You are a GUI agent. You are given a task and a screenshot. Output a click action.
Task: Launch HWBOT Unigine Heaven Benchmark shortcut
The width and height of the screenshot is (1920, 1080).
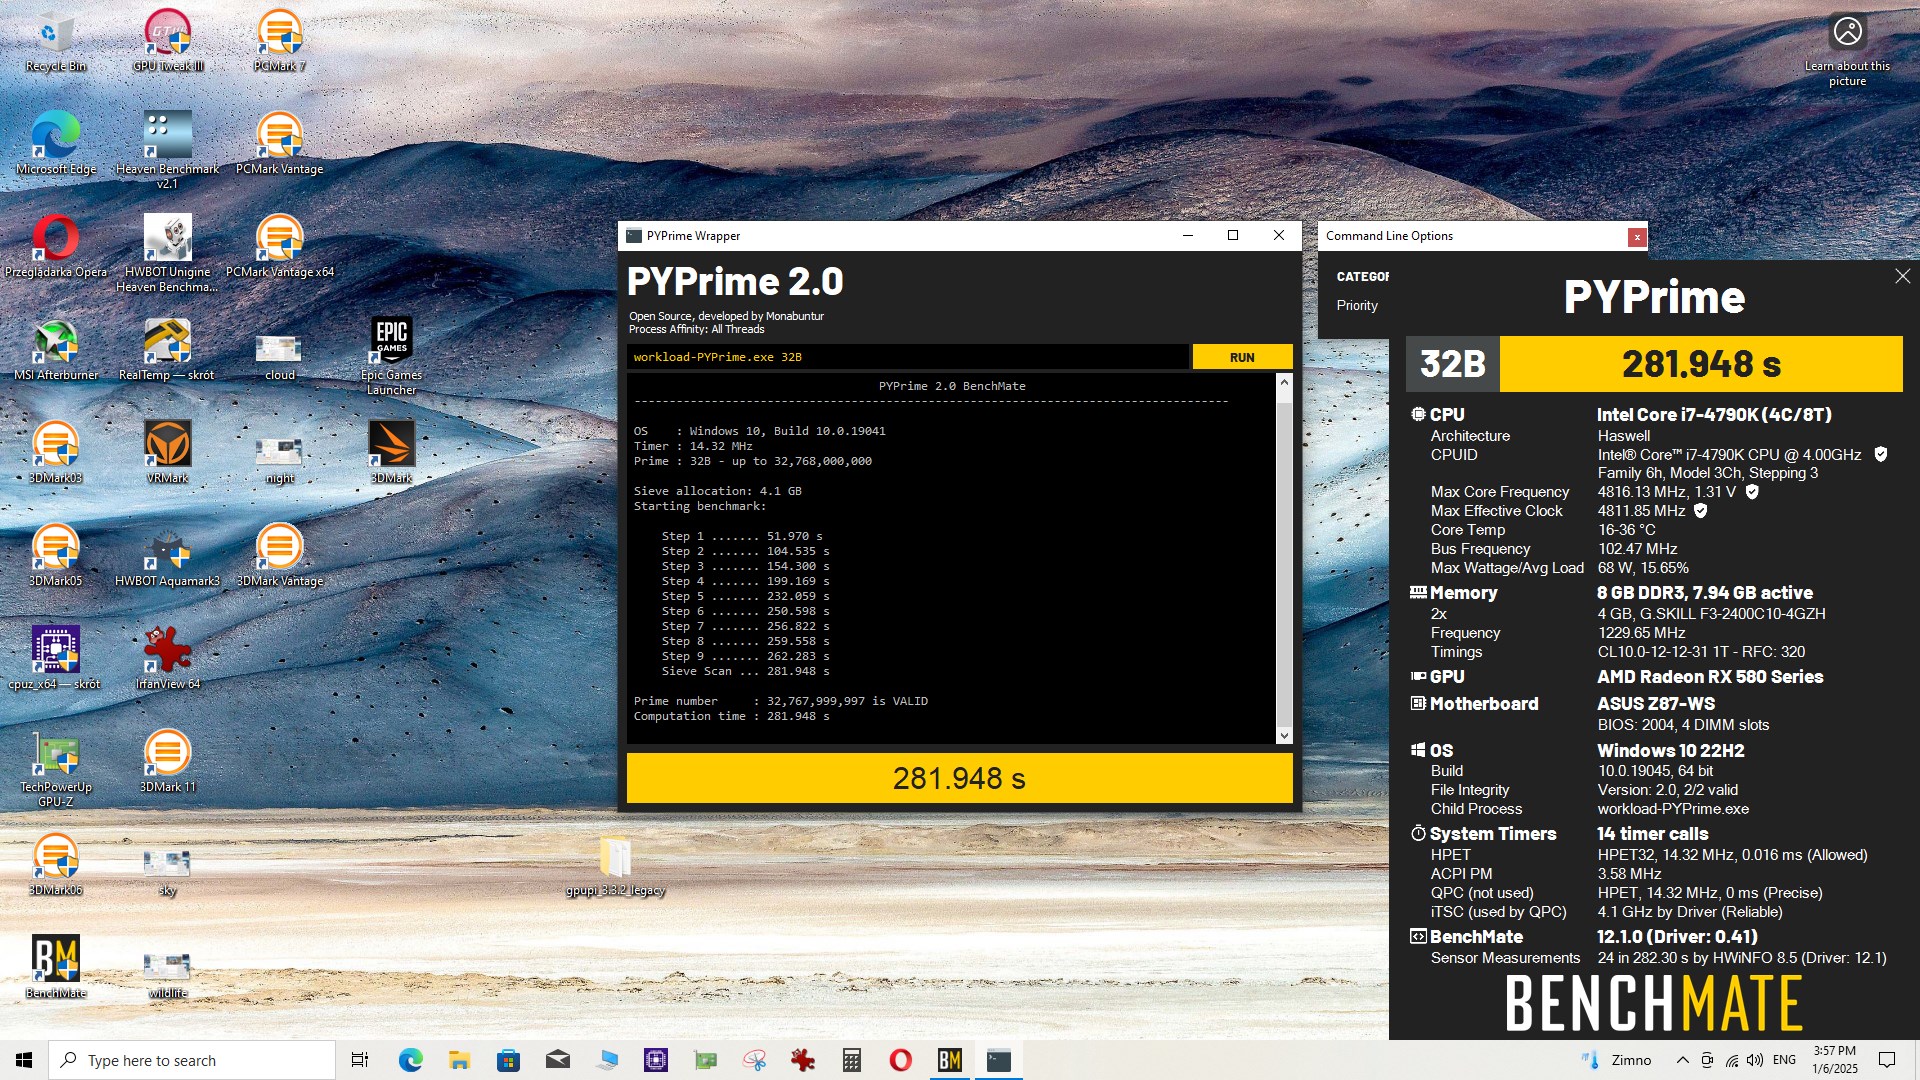(x=168, y=254)
